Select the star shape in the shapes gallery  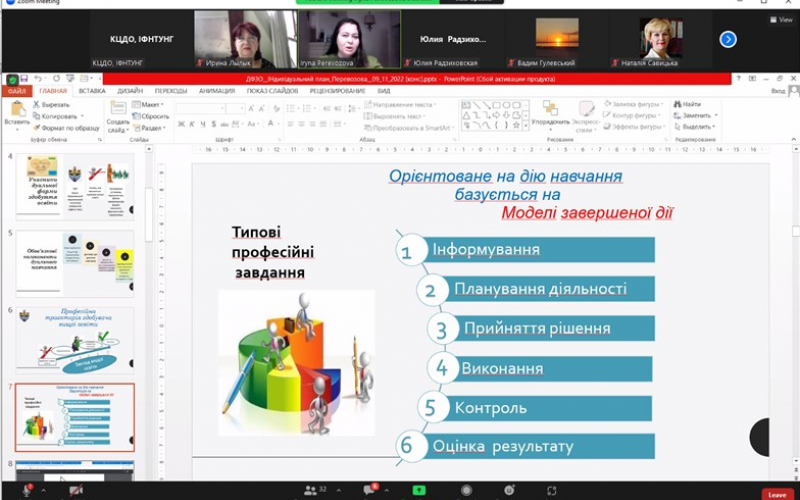pyautogui.click(x=516, y=125)
